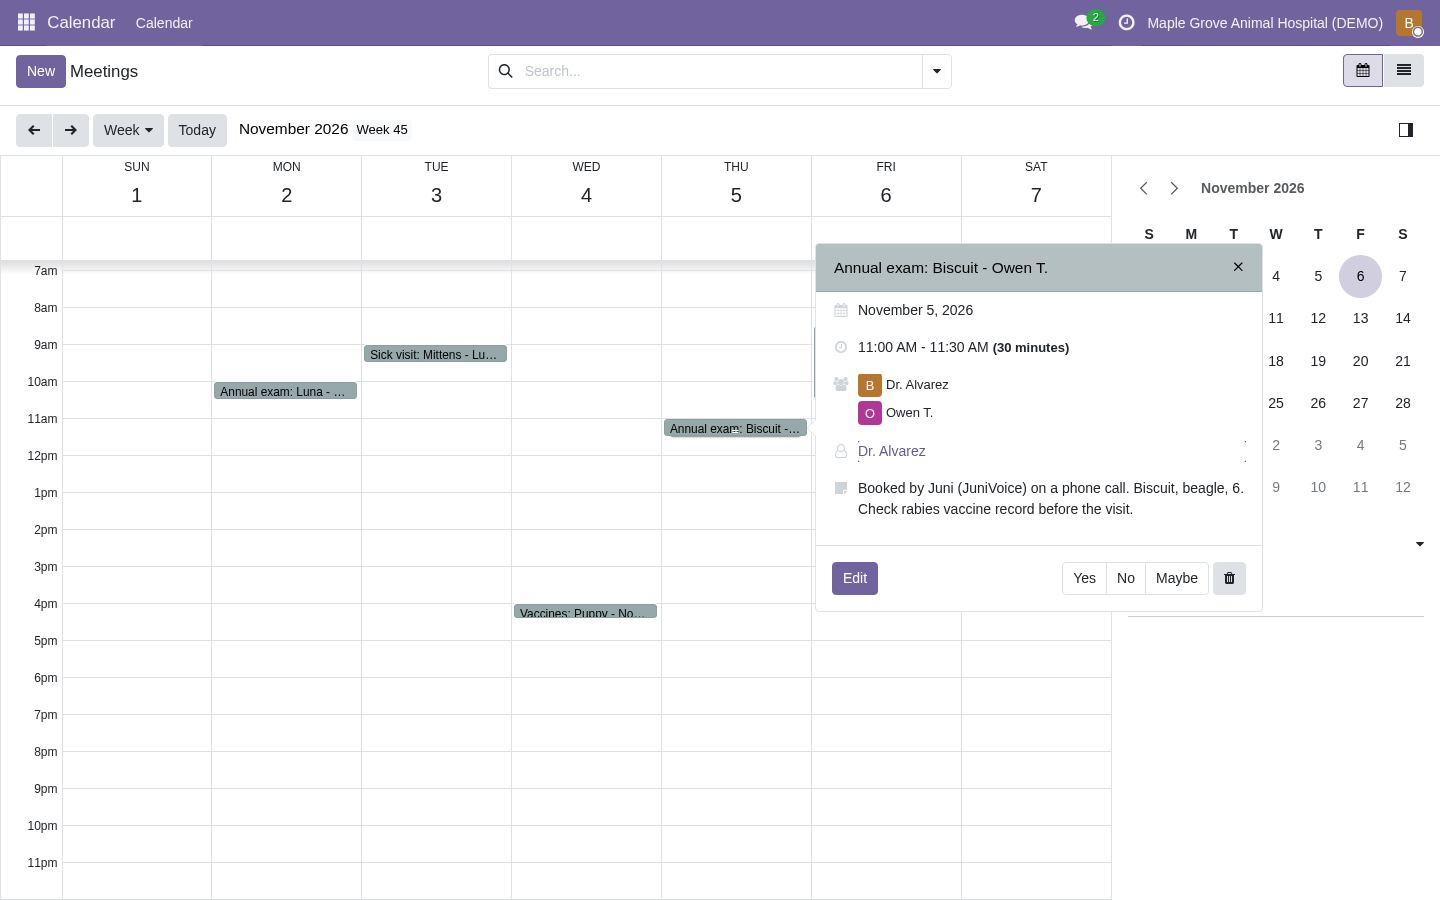
Task: Open the activities clock icon
Action: pyautogui.click(x=1126, y=22)
